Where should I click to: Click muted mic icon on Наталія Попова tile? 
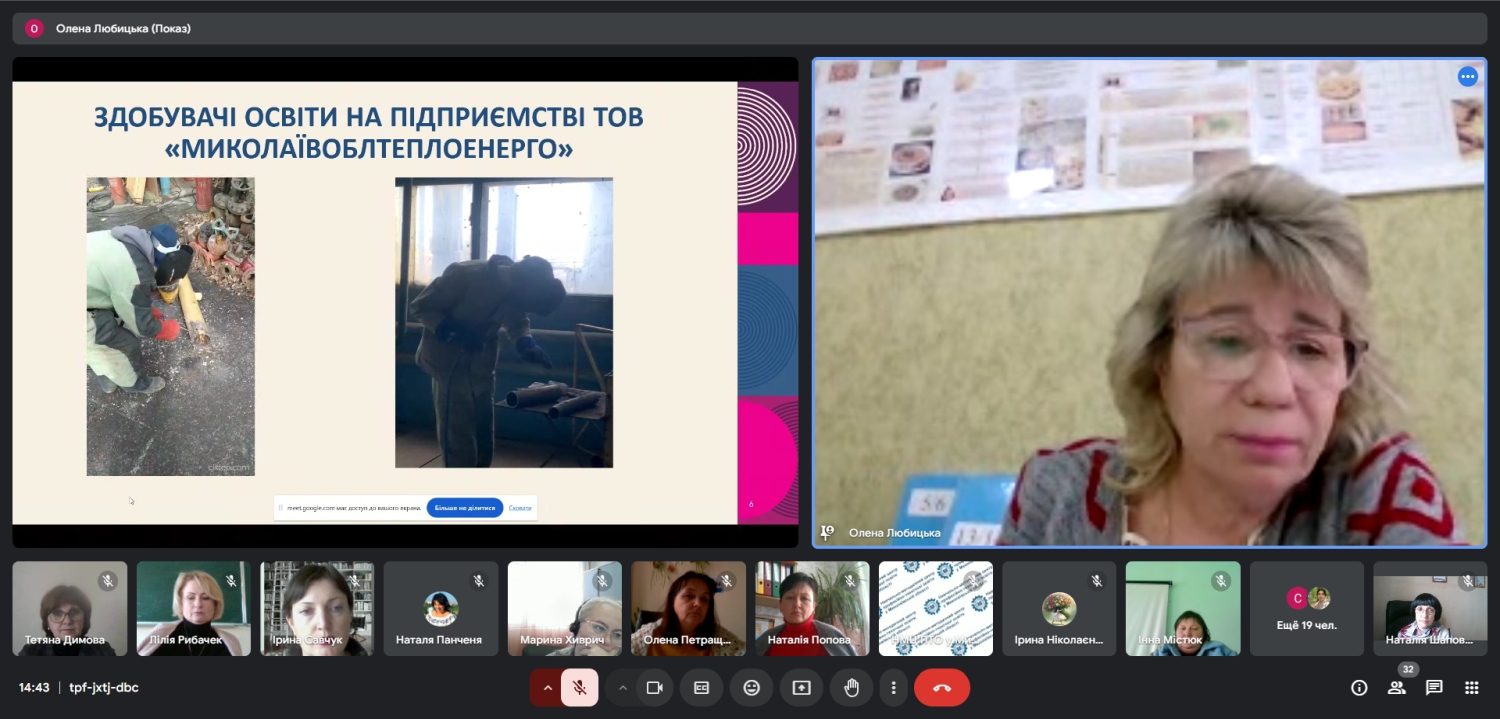850,580
